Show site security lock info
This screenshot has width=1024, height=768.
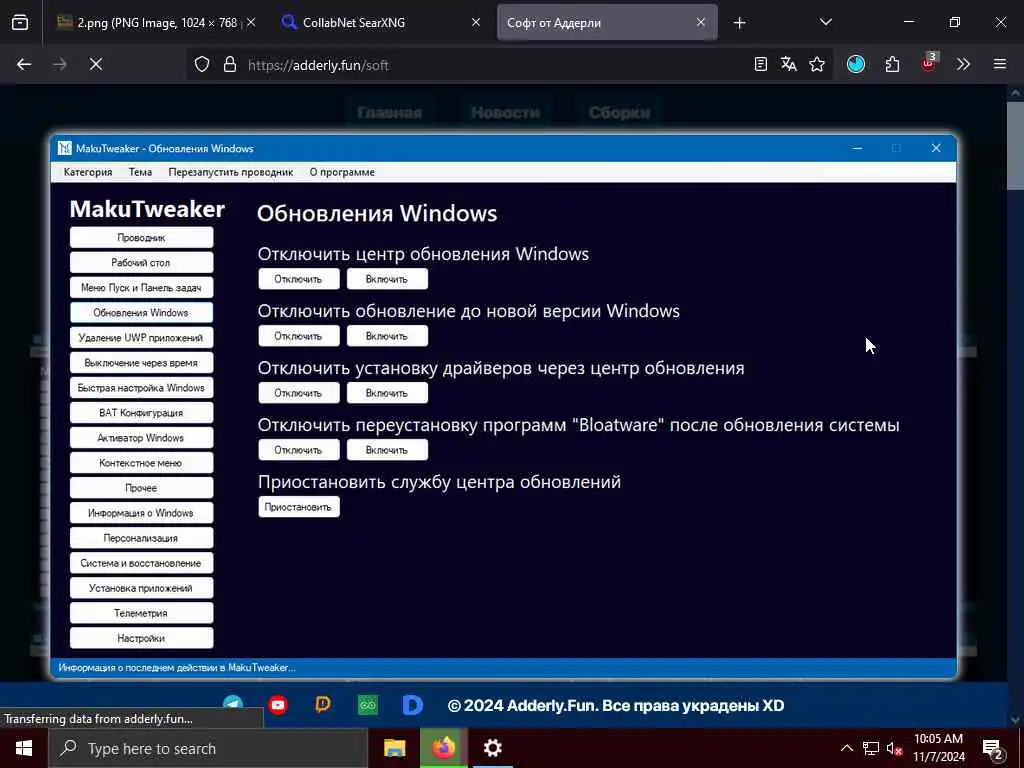point(229,65)
